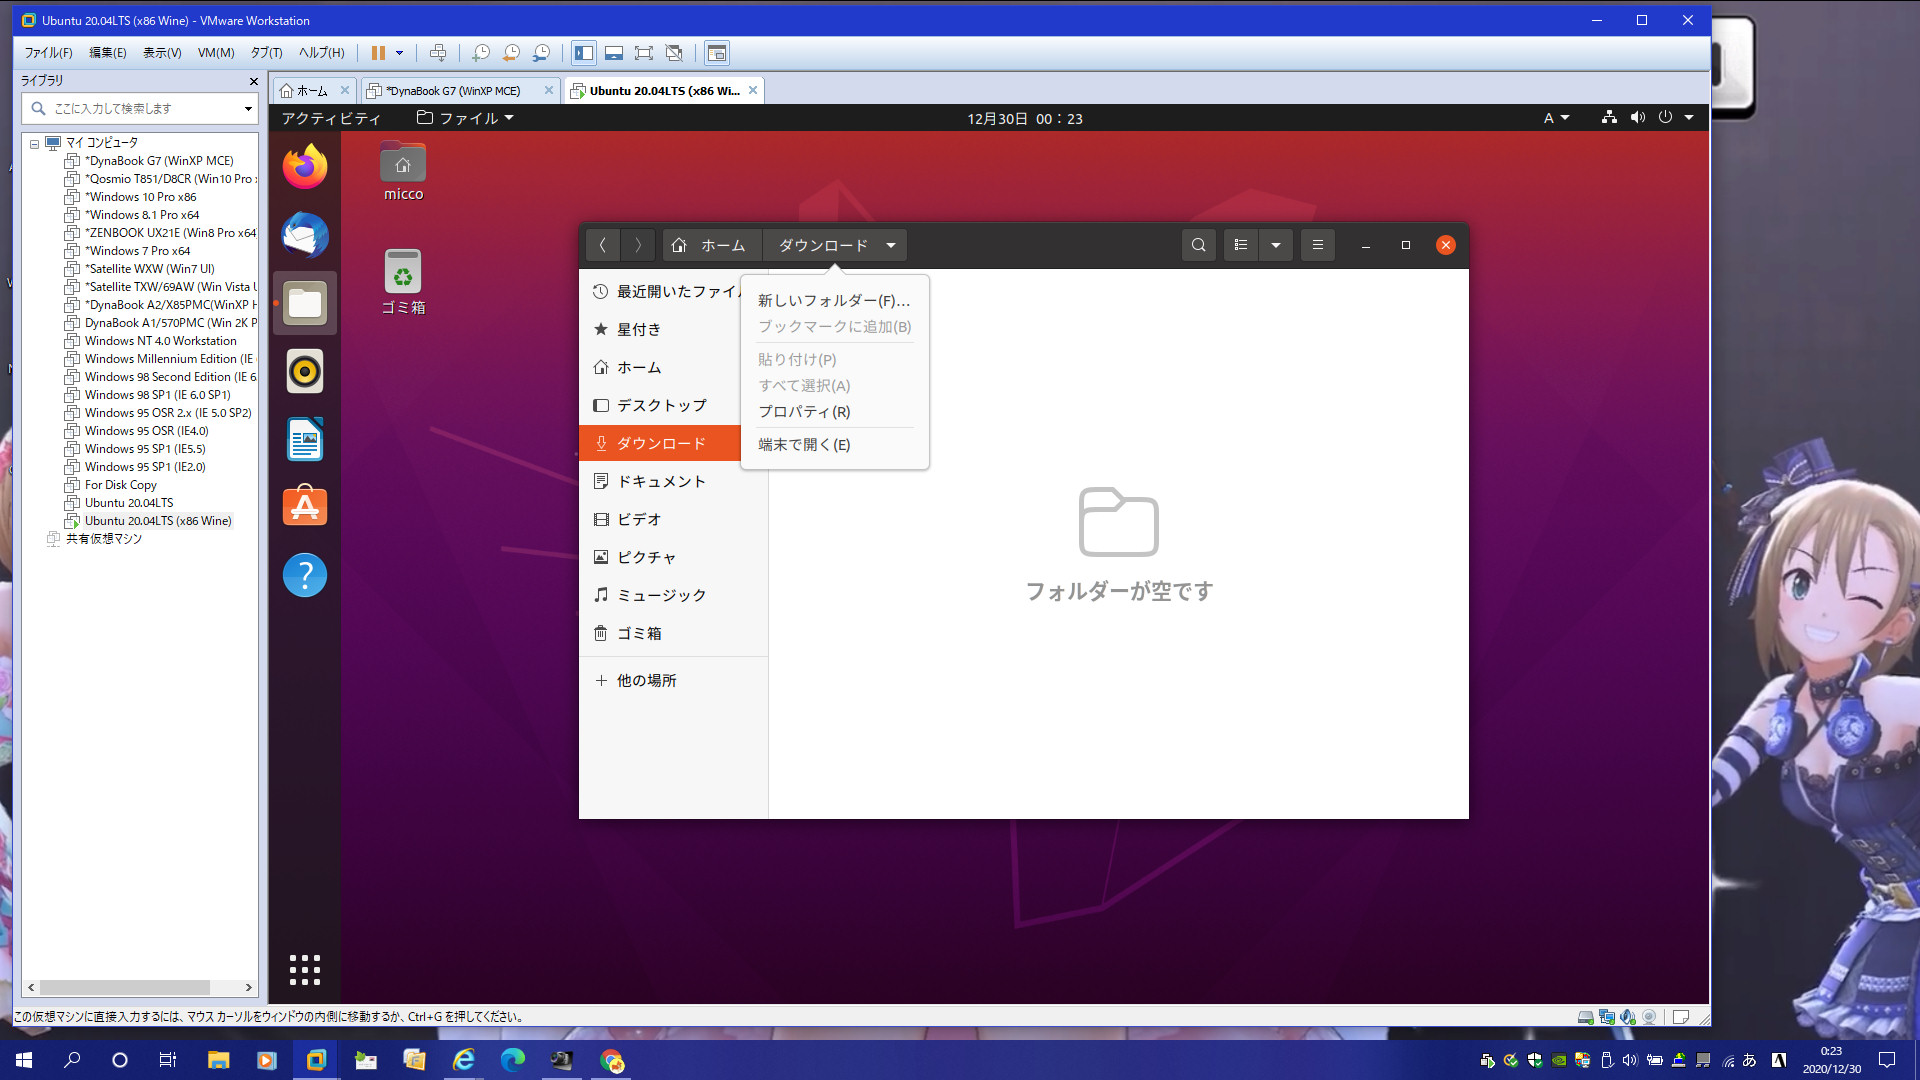Screen dimensions: 1920x1080
Task: Close the Ubuntu 20.04LTS (x86 Wine) tab
Action: [753, 90]
